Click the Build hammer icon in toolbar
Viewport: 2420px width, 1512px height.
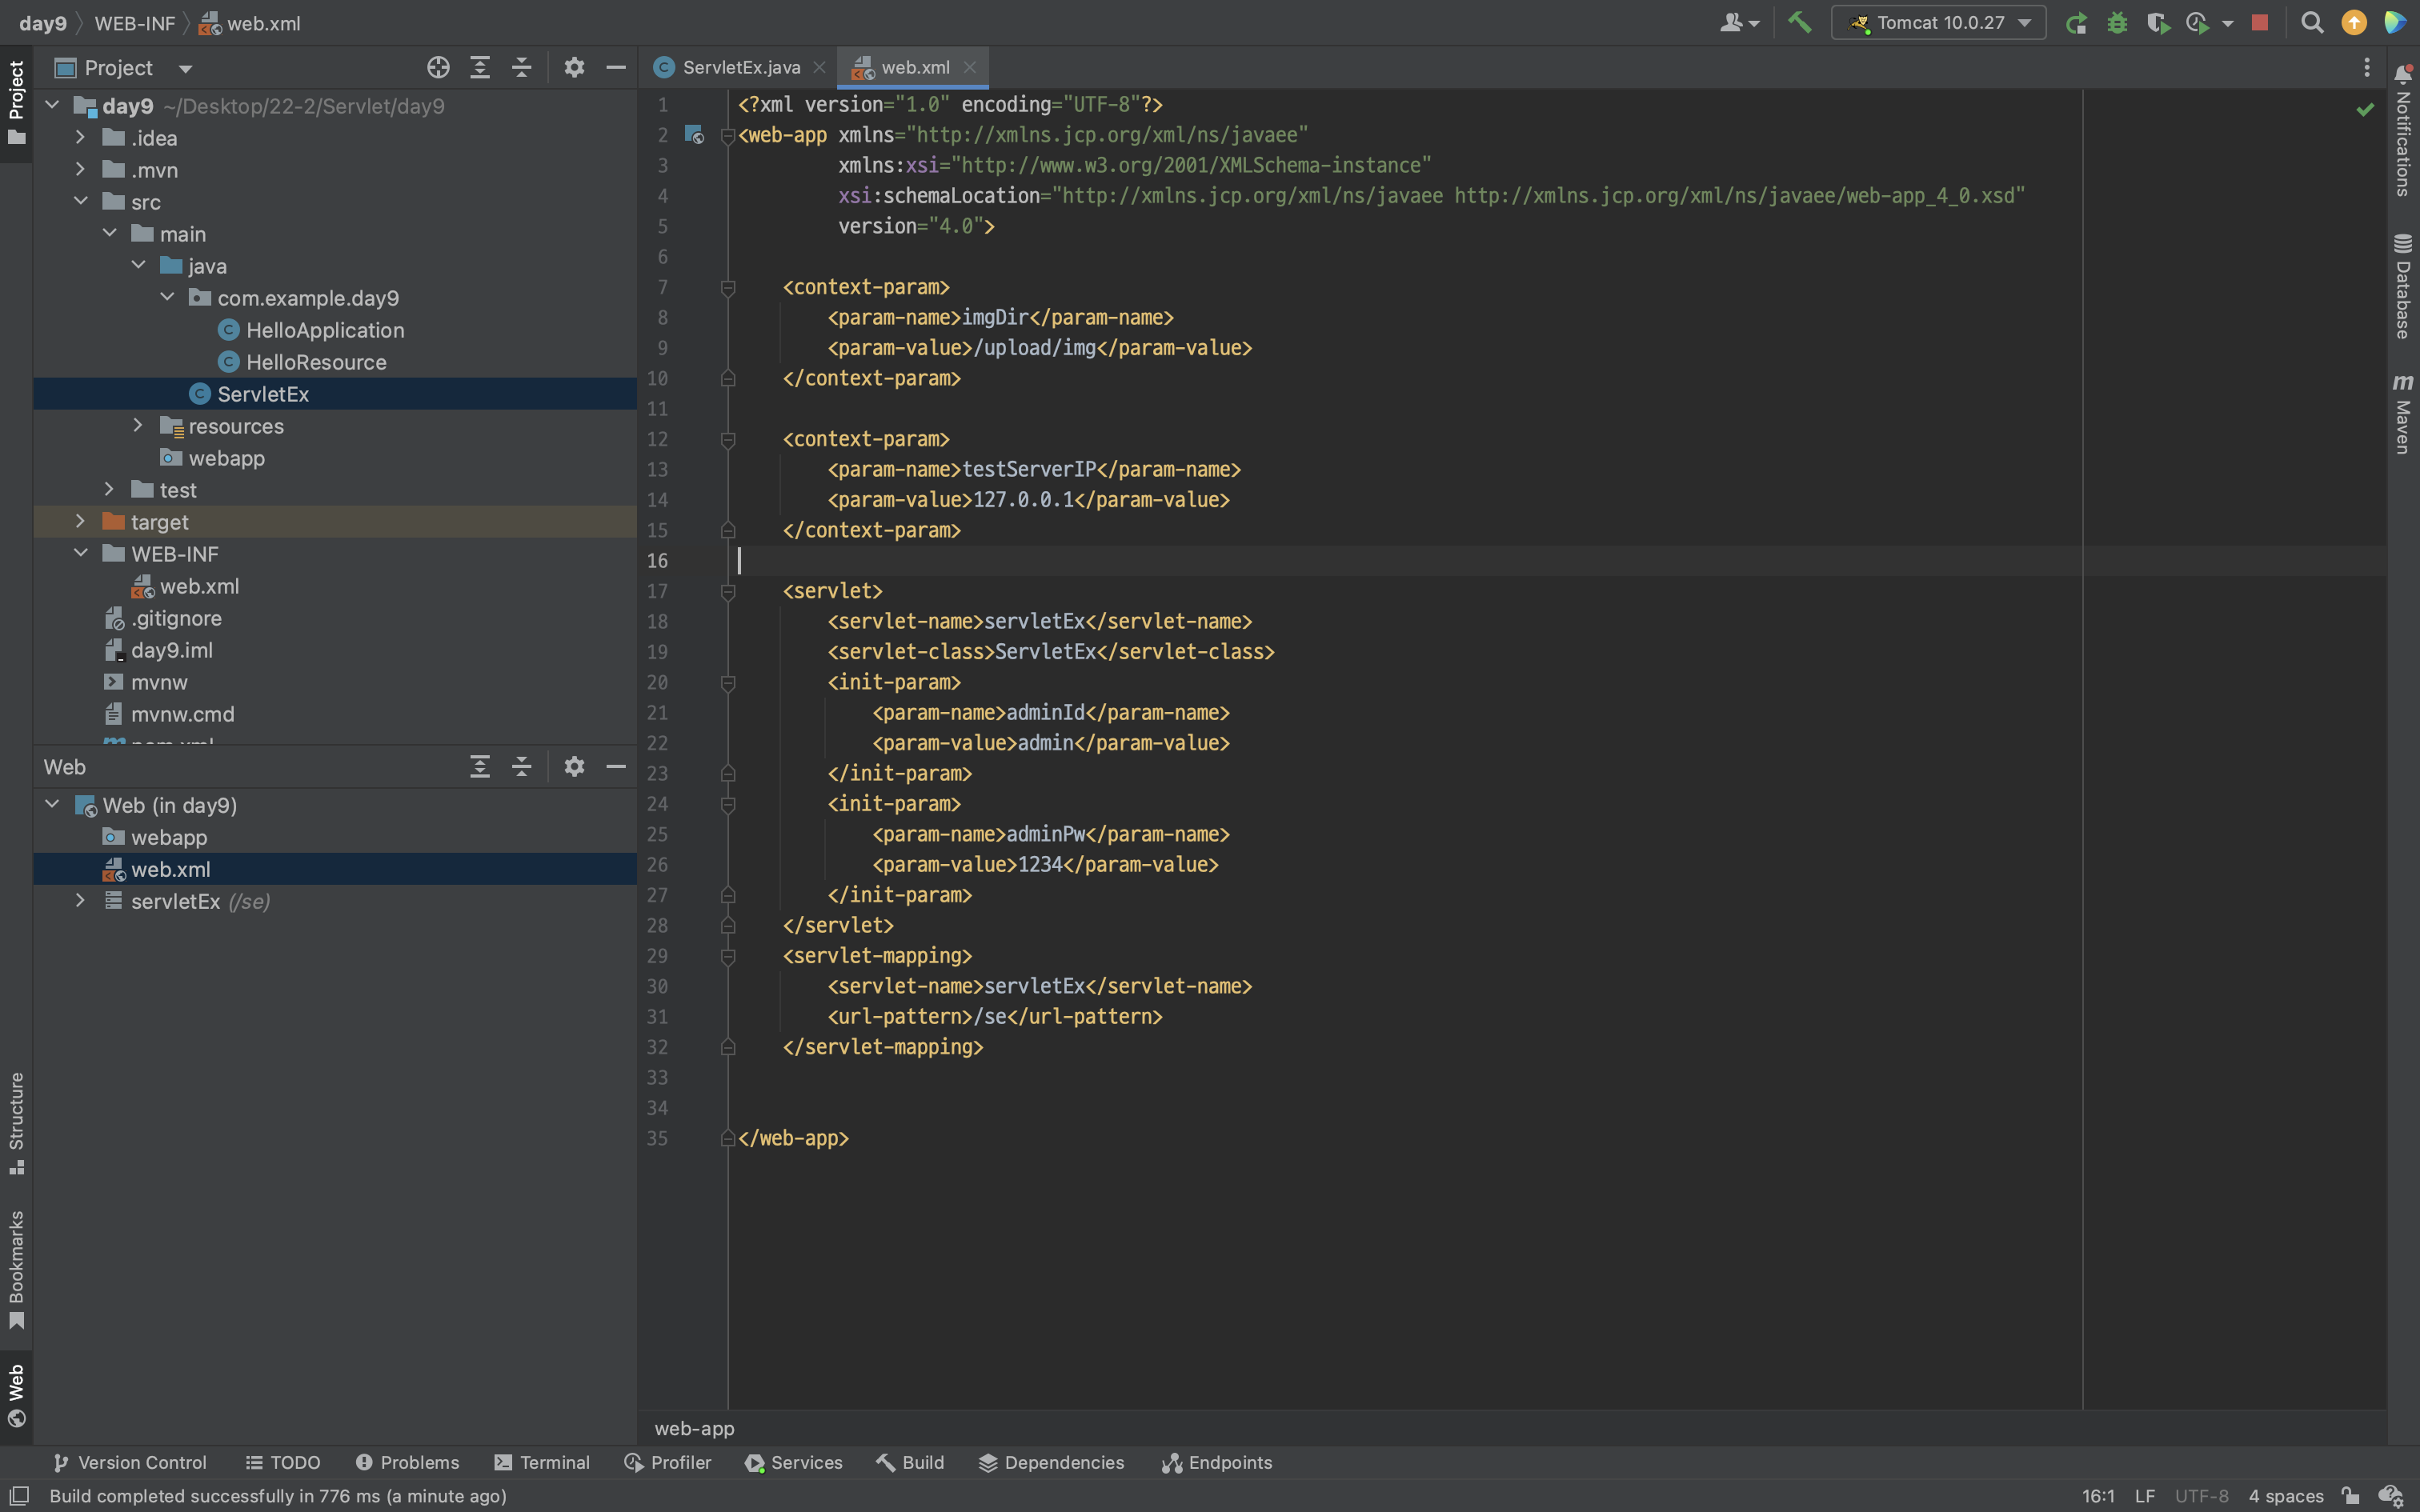(x=1799, y=22)
